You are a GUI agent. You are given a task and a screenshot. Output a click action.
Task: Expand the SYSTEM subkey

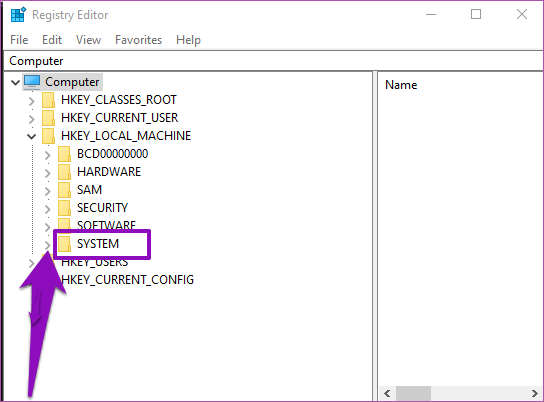(48, 245)
